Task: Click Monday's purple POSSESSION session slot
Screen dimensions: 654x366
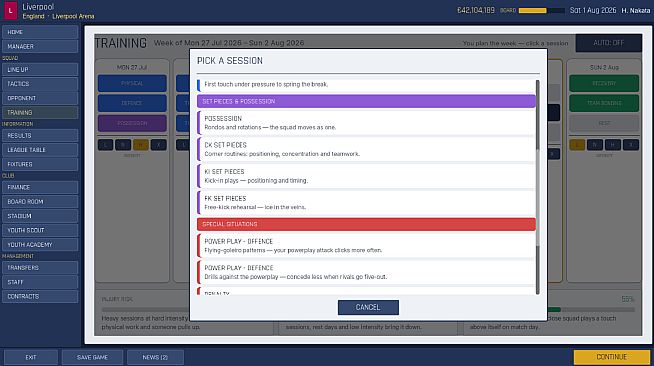Action: click(x=132, y=123)
